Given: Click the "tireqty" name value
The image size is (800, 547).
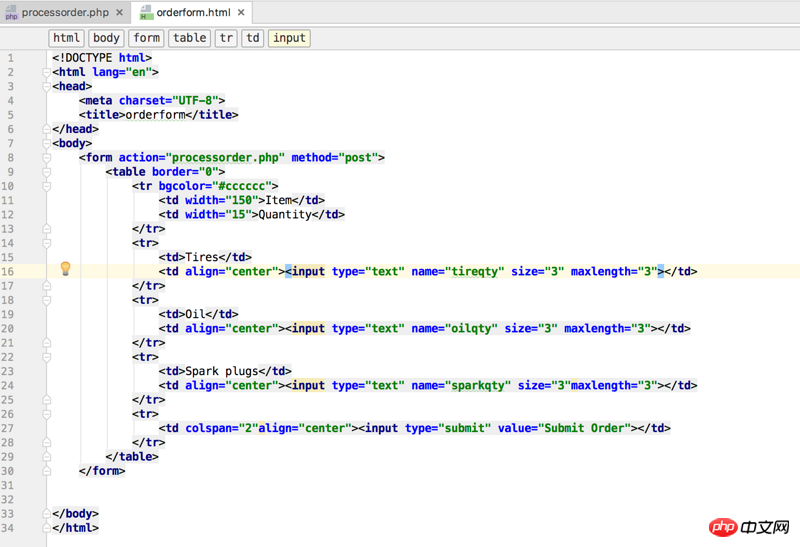Looking at the screenshot, I should point(474,272).
